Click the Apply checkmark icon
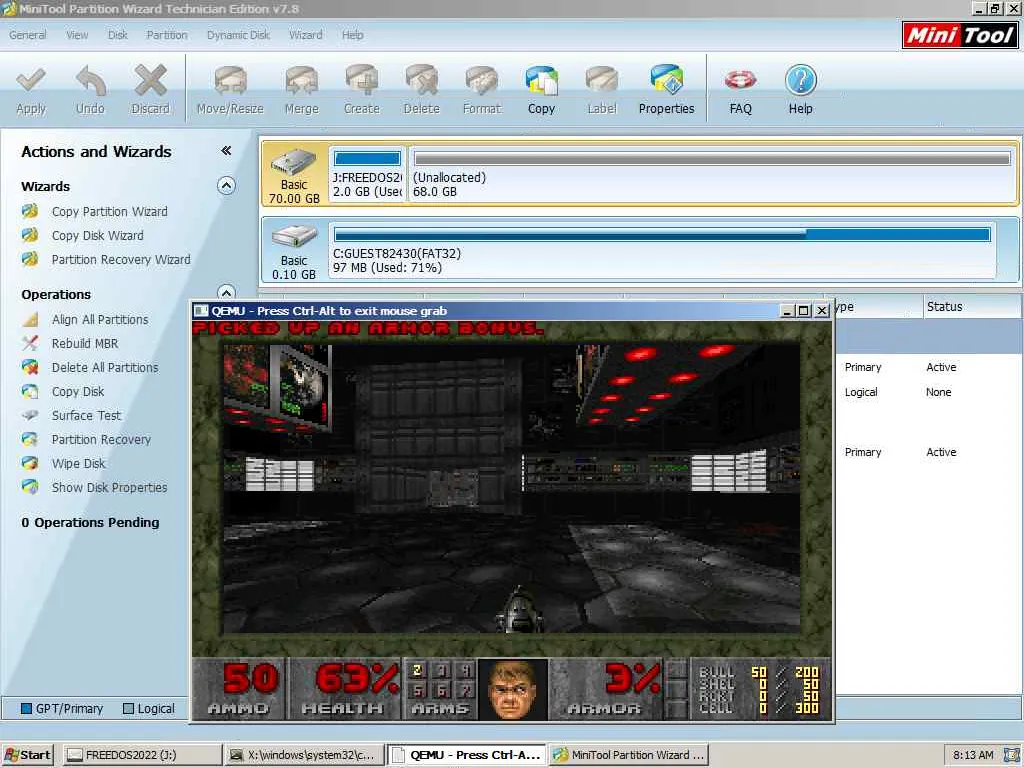Viewport: 1024px width, 768px height. click(x=31, y=80)
